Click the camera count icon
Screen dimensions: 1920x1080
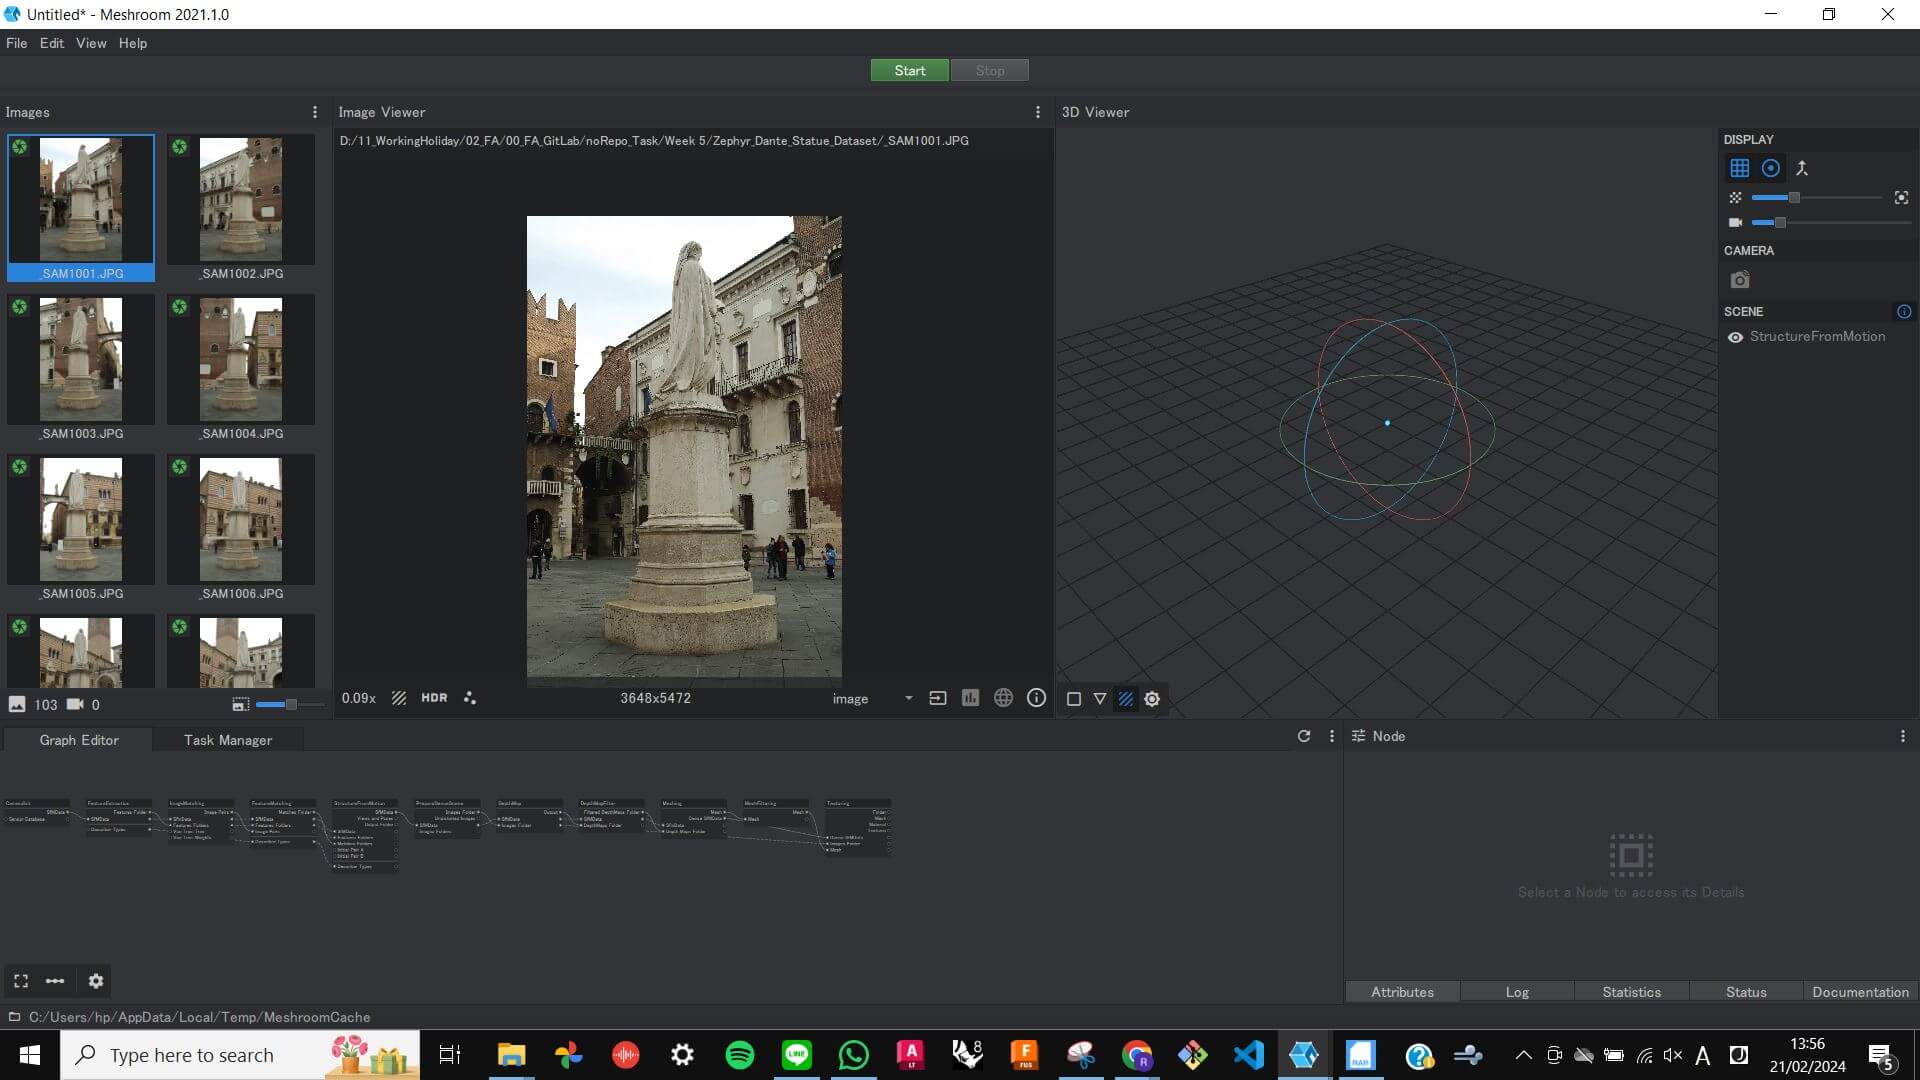(x=75, y=704)
